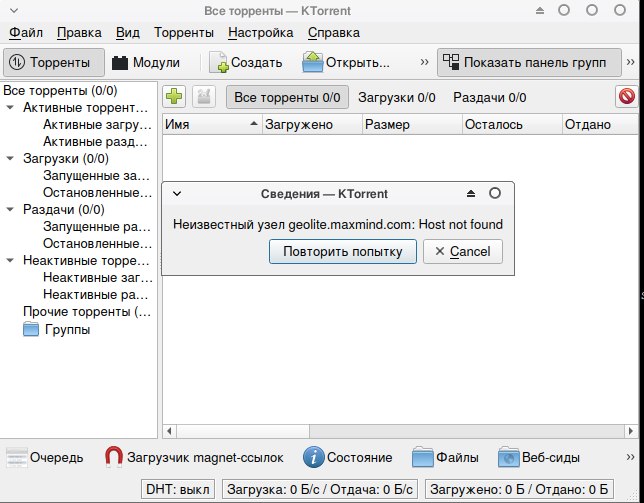
Task: Select Активные раздачи tree item
Action: pyautogui.click(x=95, y=142)
